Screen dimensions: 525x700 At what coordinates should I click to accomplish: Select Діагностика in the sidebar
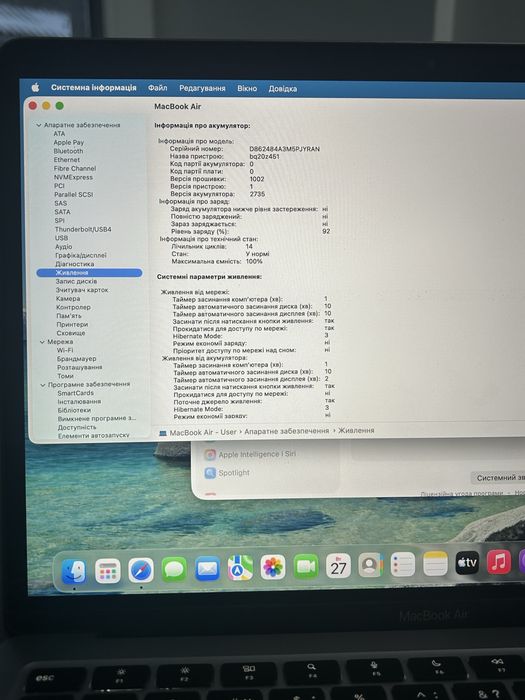point(75,264)
